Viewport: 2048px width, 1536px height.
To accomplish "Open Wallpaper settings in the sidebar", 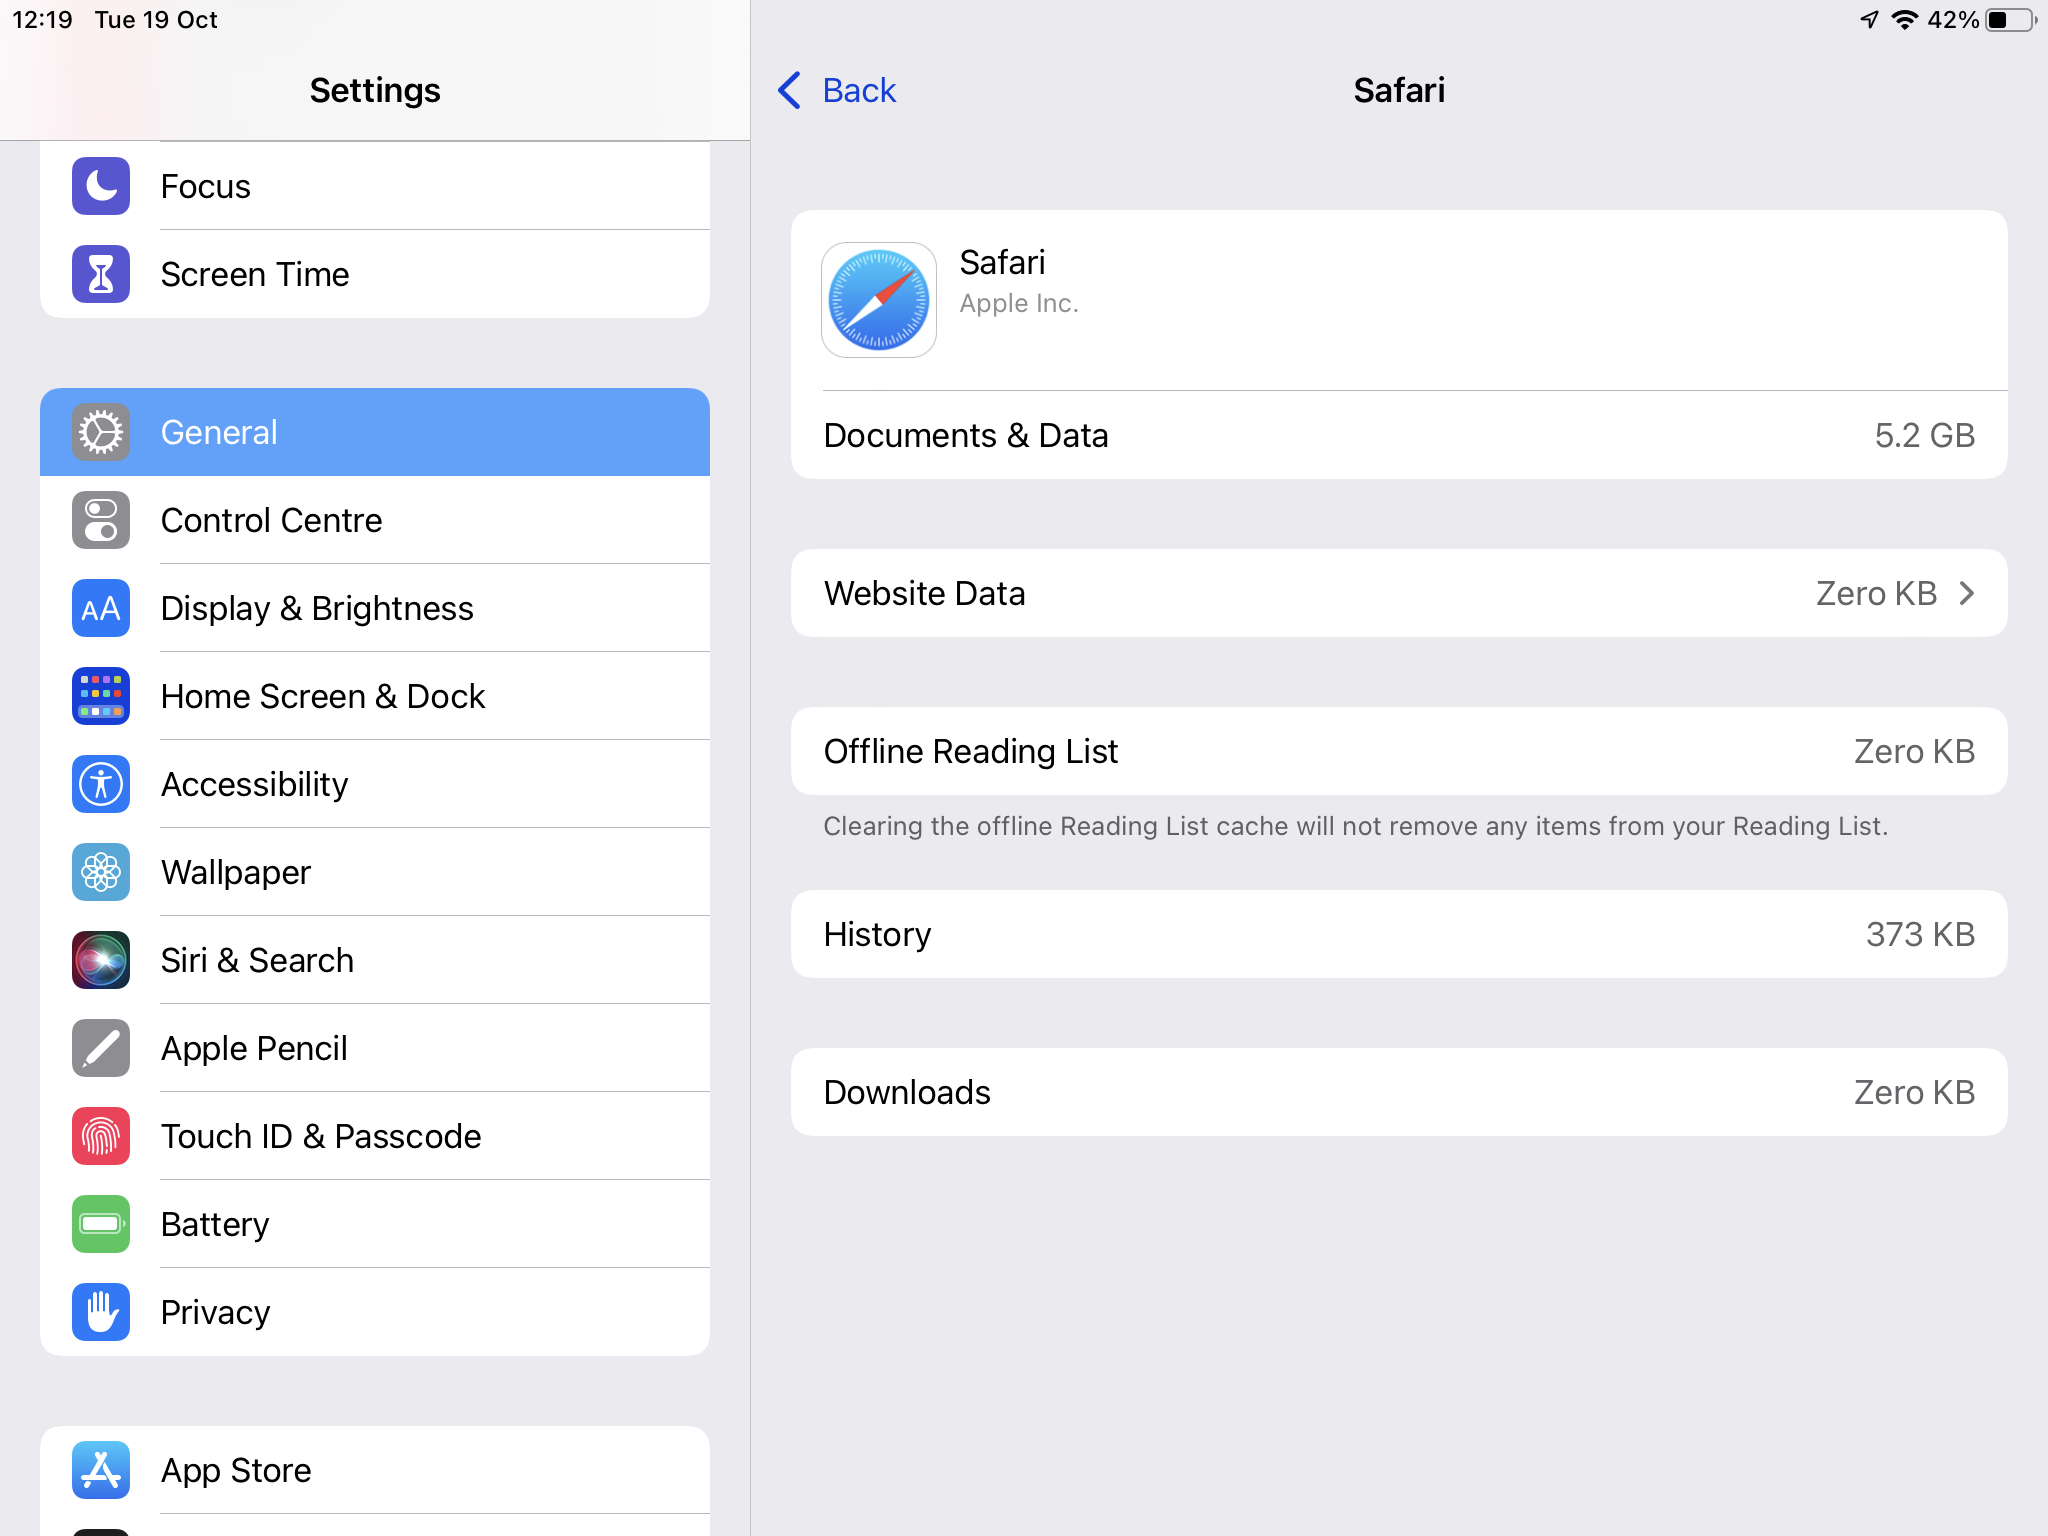I will 375,872.
